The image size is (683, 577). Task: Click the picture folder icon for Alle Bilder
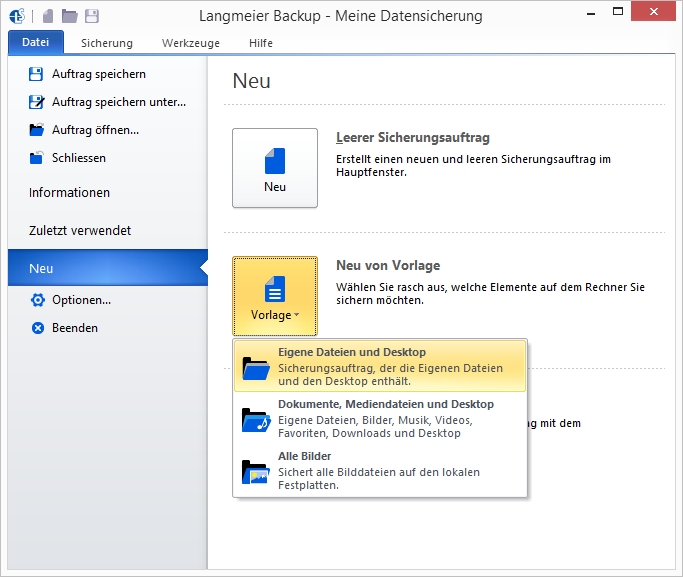pyautogui.click(x=256, y=472)
